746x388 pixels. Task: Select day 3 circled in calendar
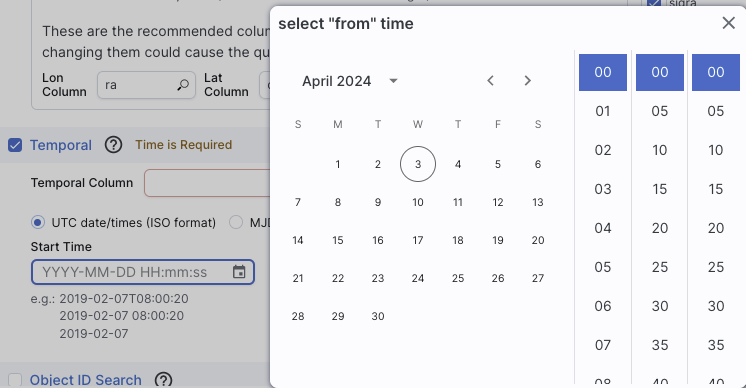[x=418, y=164]
